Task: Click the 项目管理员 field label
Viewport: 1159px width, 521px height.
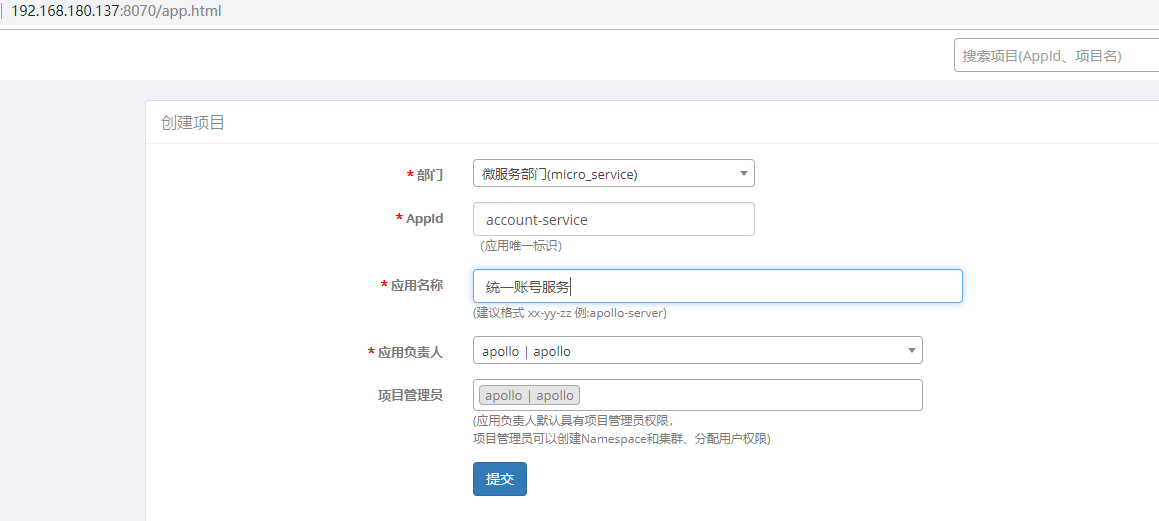Action: point(403,395)
